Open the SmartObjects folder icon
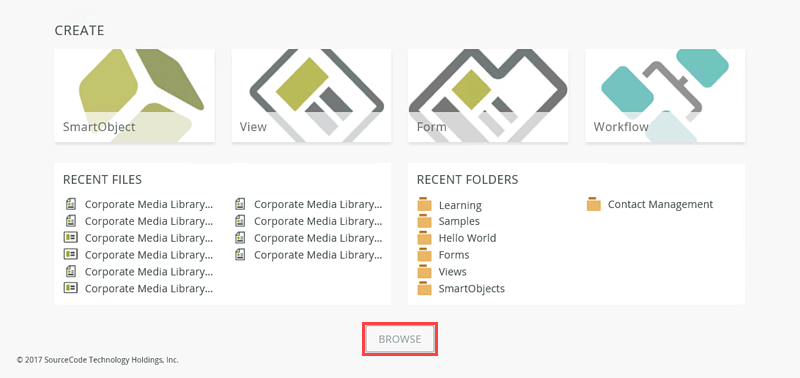800x378 pixels. pyautogui.click(x=424, y=288)
